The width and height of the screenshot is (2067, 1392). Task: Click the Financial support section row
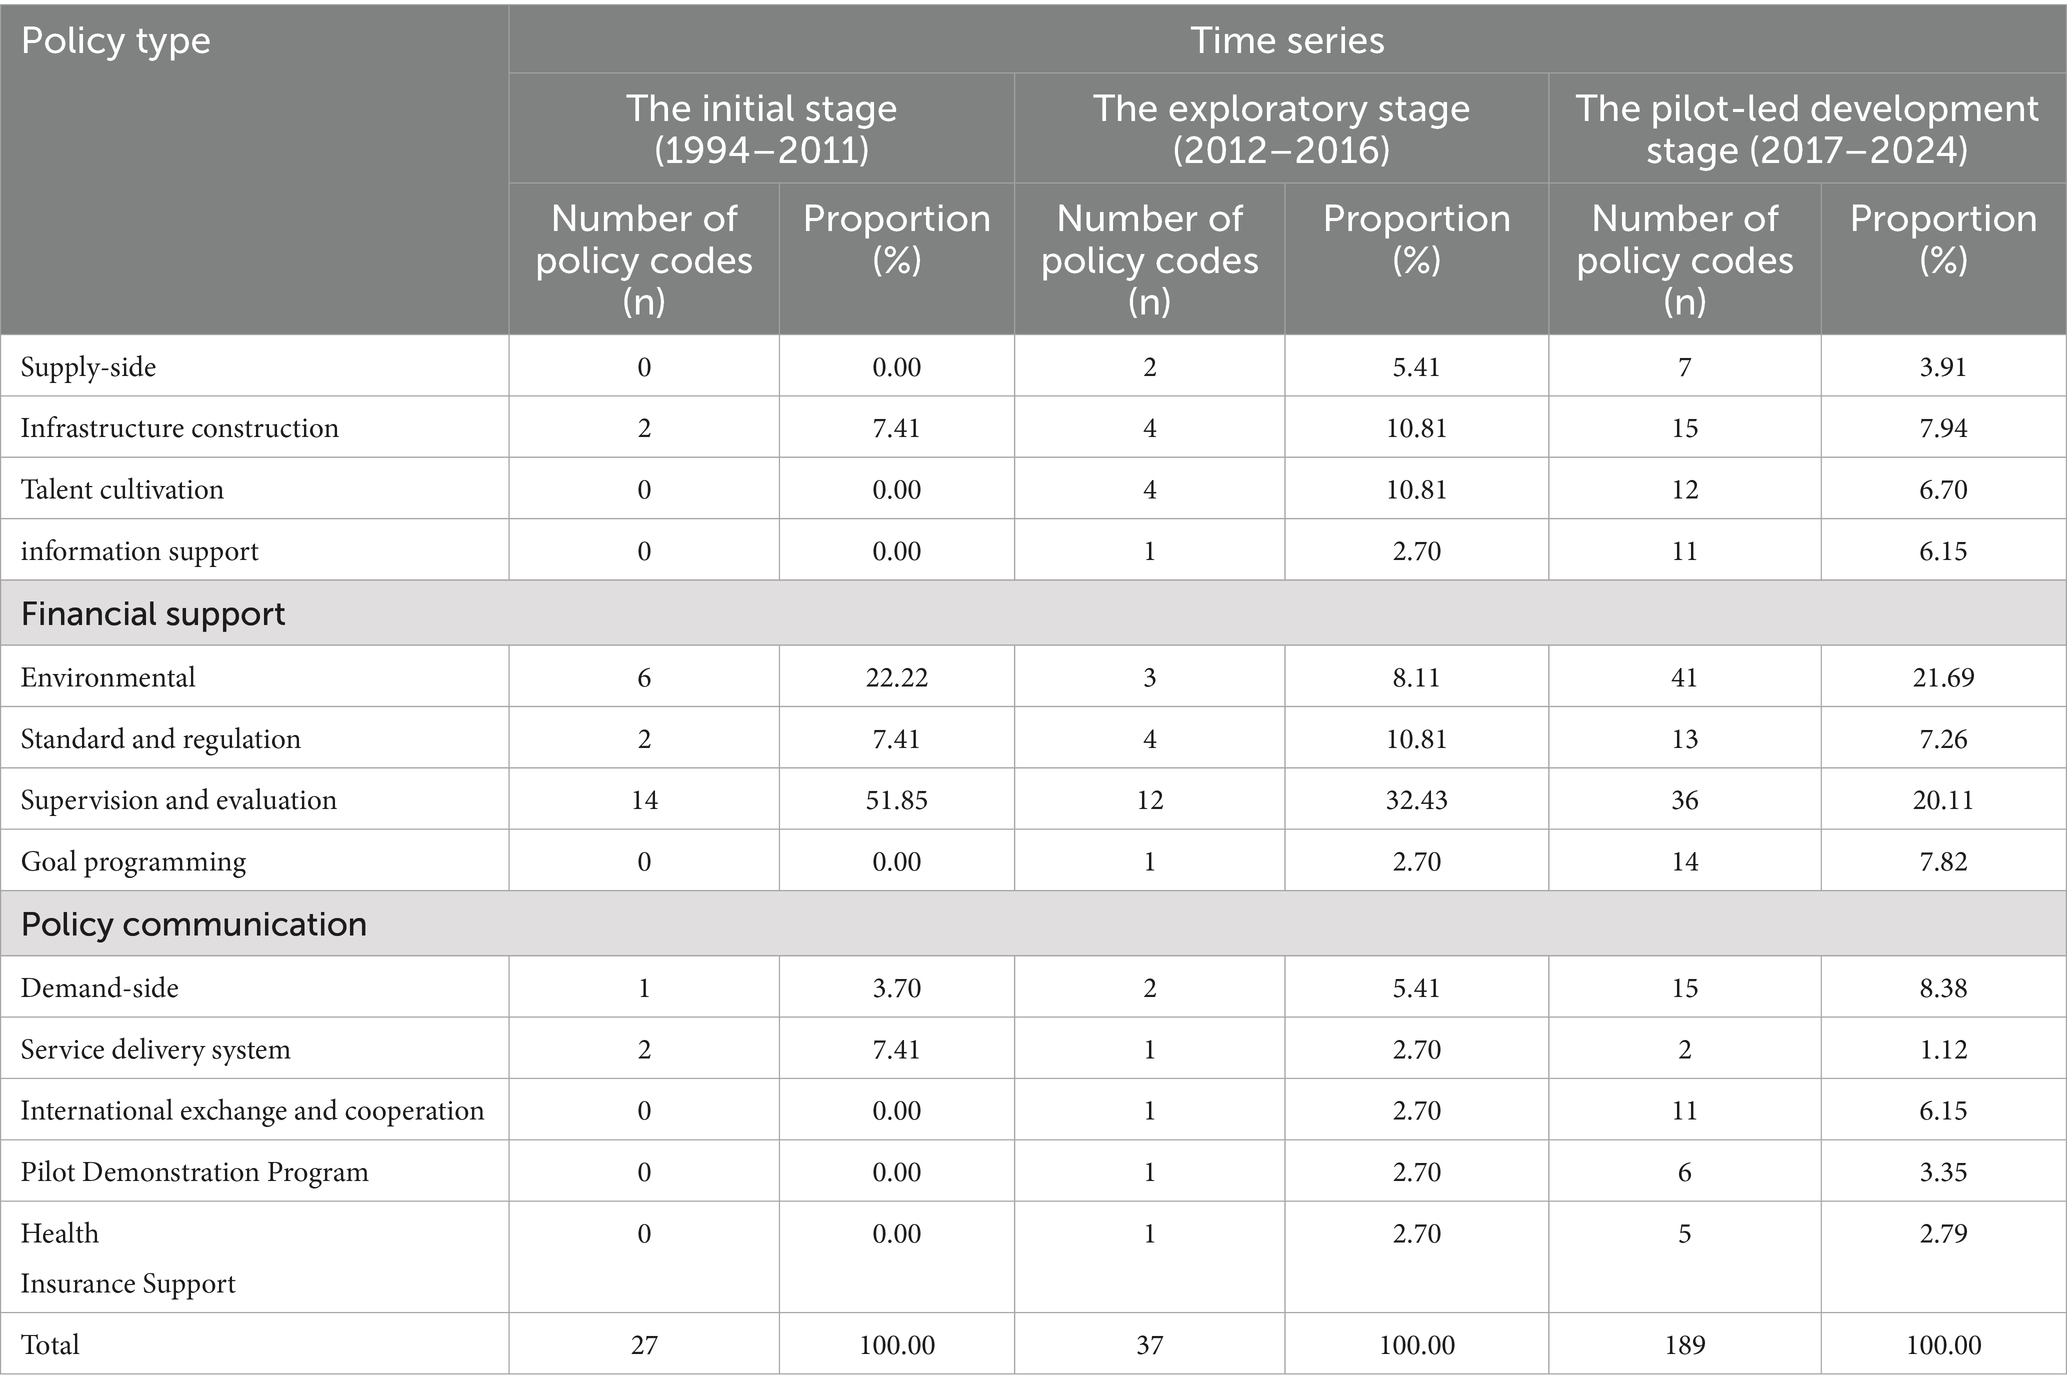click(1033, 613)
